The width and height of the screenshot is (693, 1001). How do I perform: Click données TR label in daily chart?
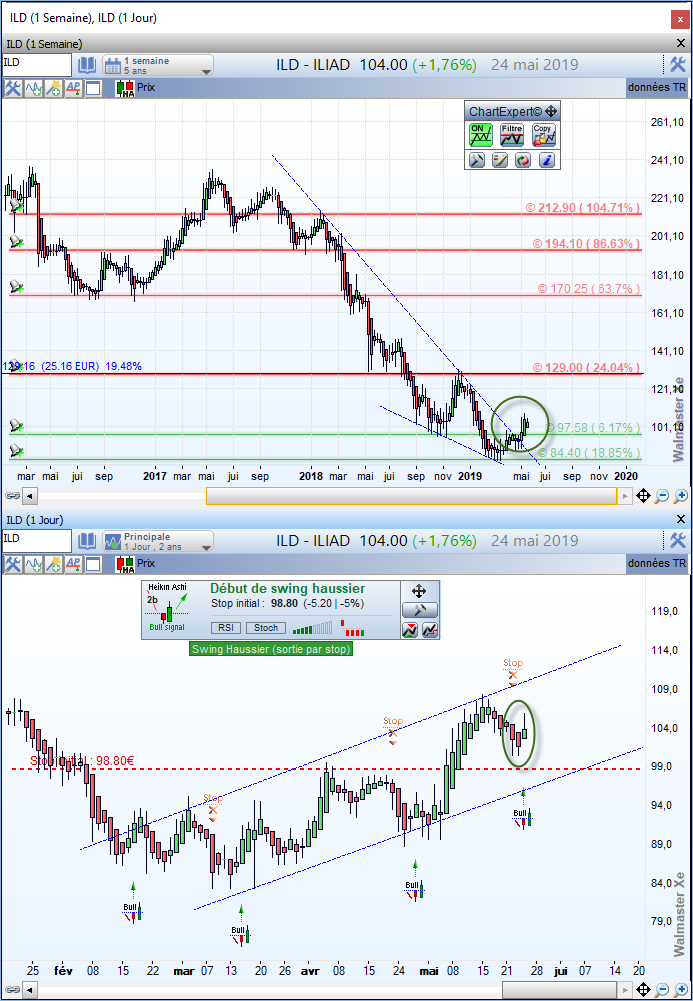(657, 564)
